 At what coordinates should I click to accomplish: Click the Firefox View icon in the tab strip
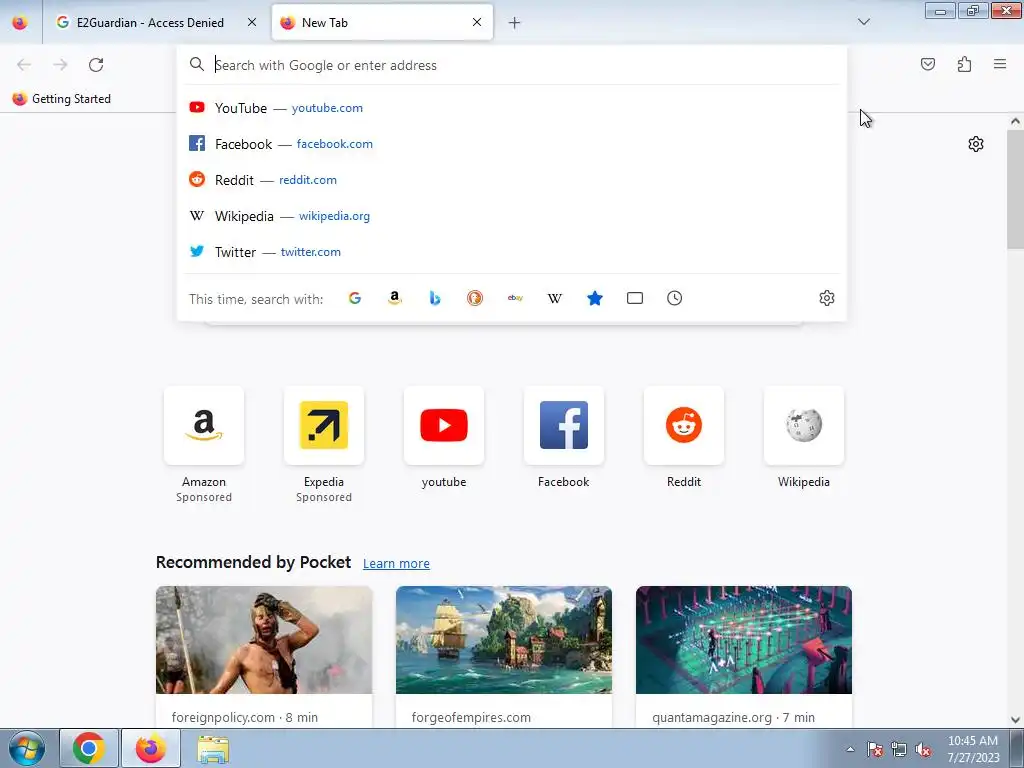pos(20,22)
